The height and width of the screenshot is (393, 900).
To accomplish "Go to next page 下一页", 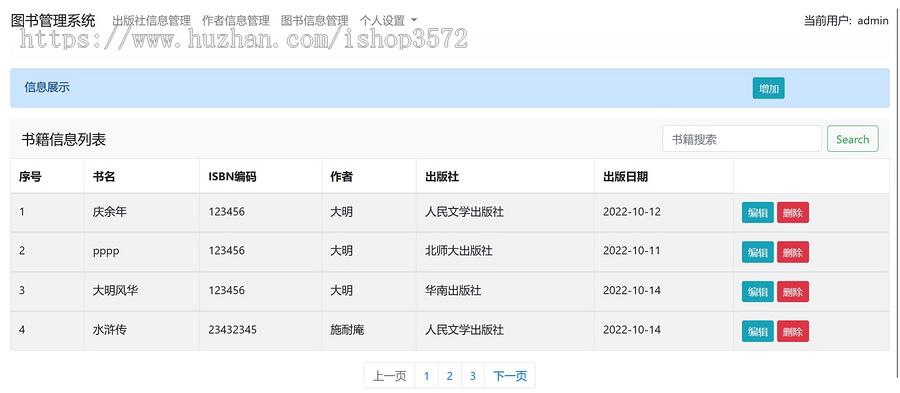I will (x=510, y=376).
